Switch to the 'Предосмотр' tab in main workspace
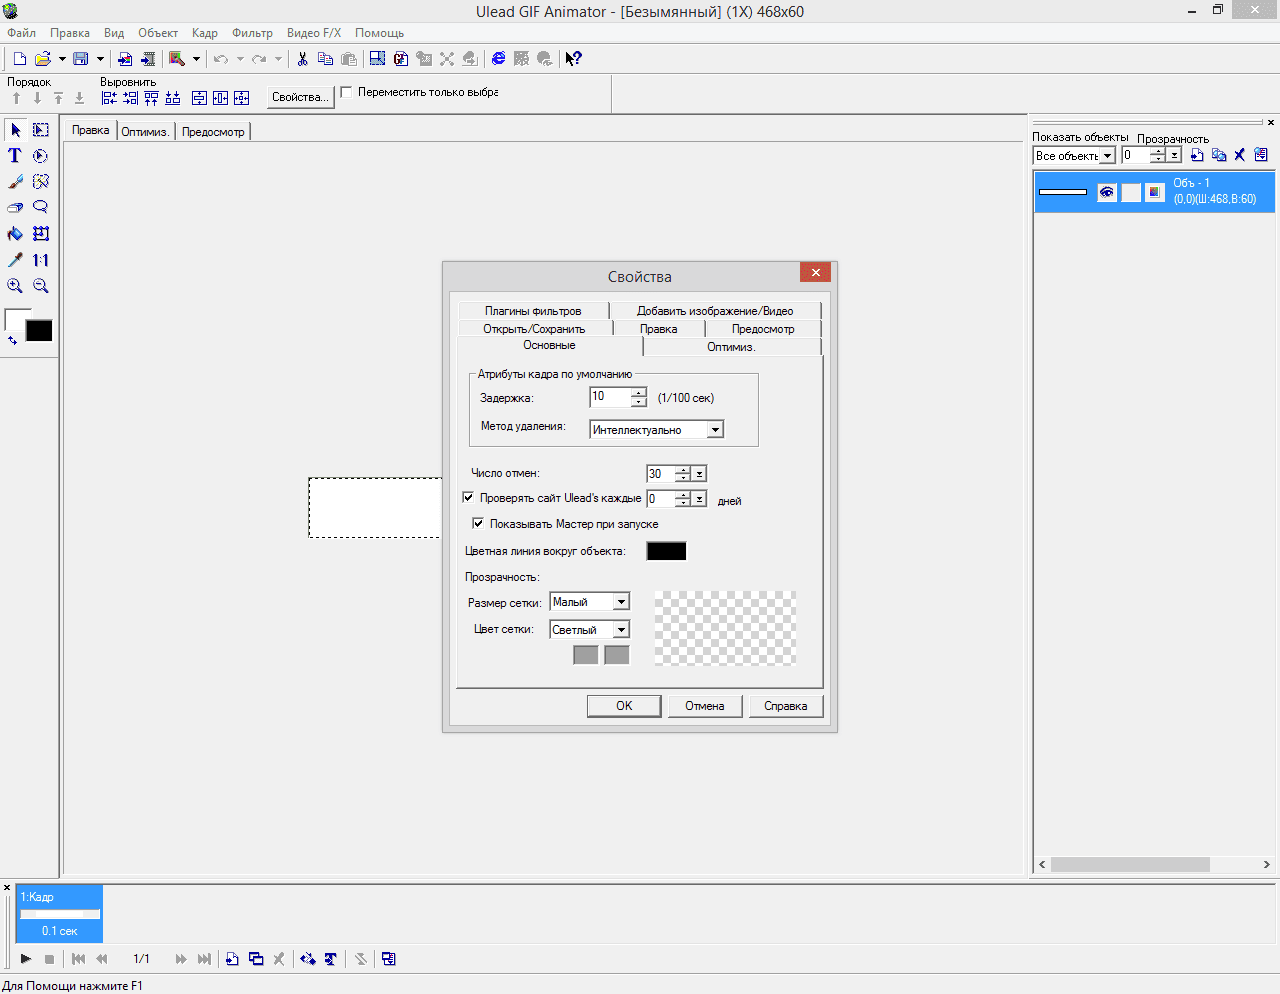The width and height of the screenshot is (1280, 994). tap(213, 131)
